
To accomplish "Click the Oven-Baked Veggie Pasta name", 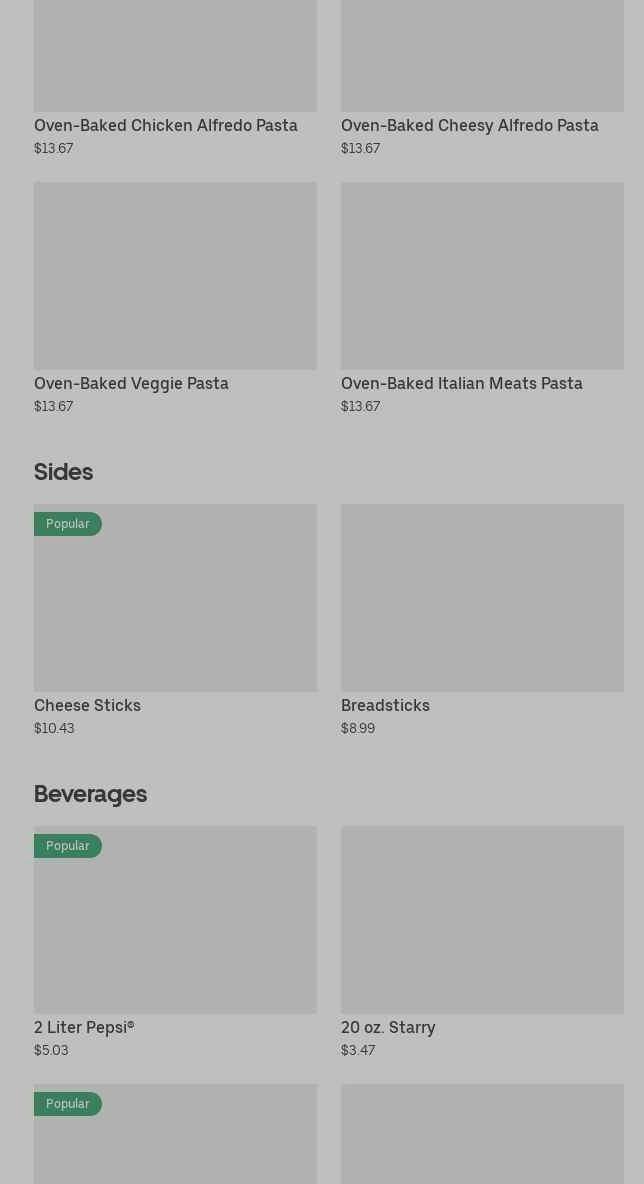I will click(x=131, y=383).
